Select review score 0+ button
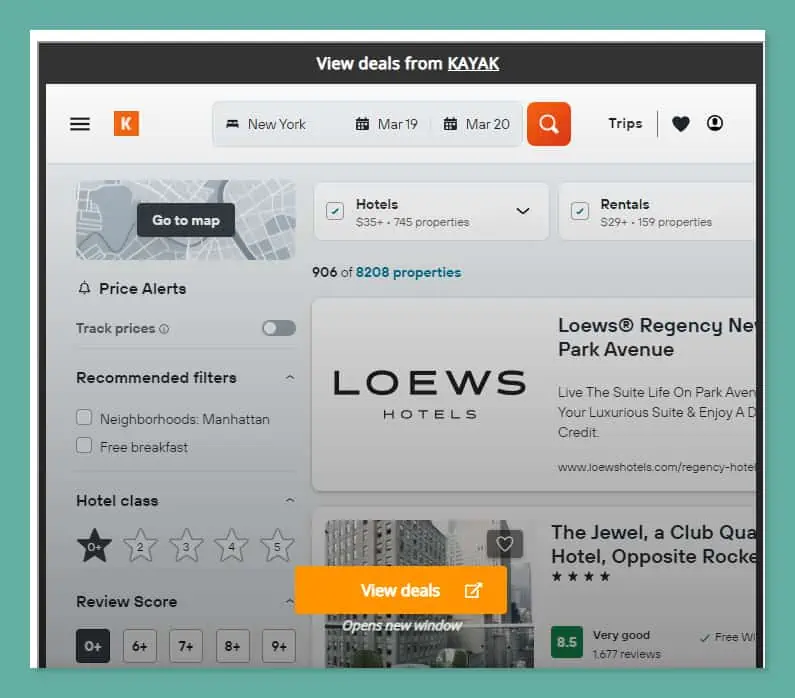This screenshot has width=795, height=698. pos(93,646)
